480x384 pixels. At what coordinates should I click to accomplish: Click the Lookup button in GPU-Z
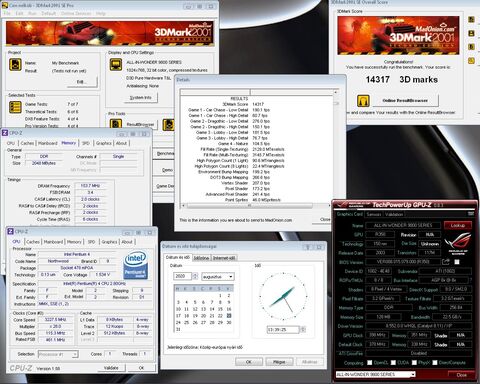tap(458, 225)
